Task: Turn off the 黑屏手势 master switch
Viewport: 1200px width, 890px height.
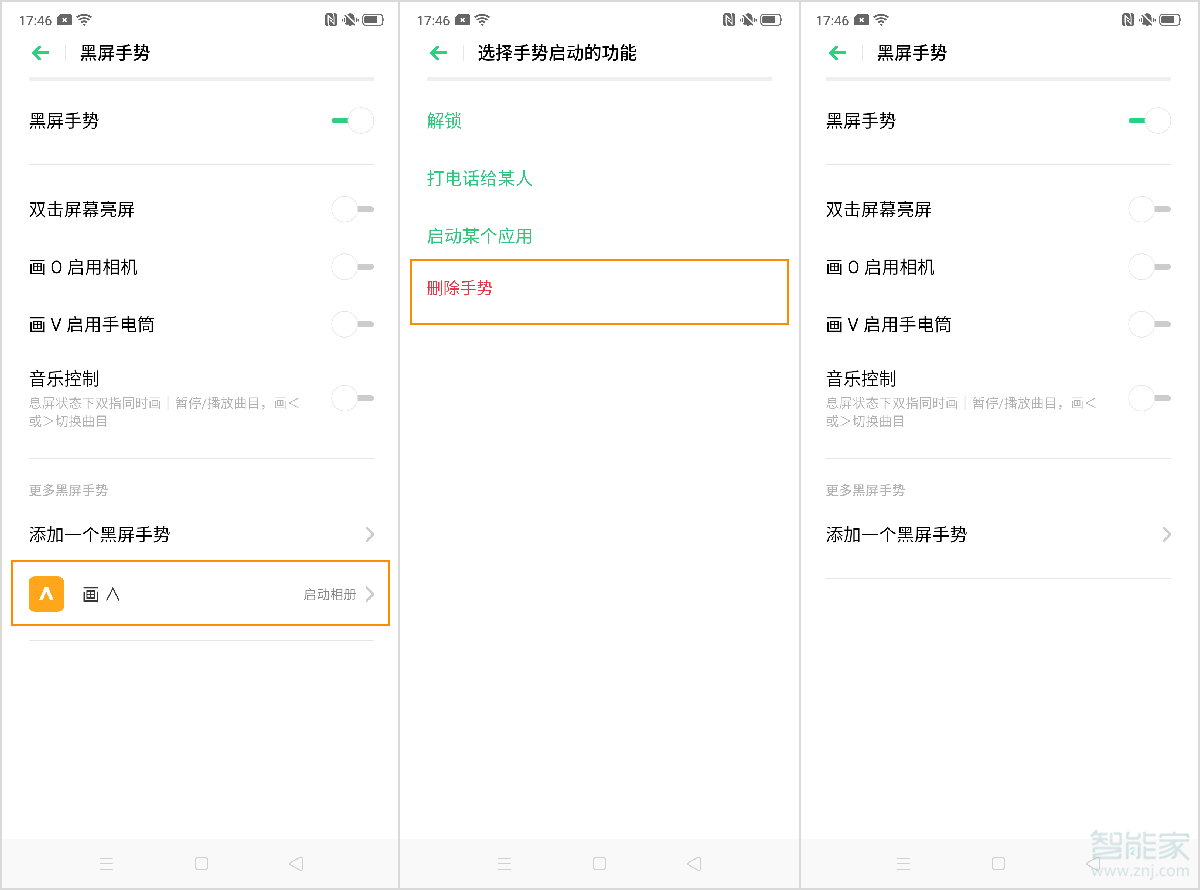Action: pyautogui.click(x=352, y=120)
